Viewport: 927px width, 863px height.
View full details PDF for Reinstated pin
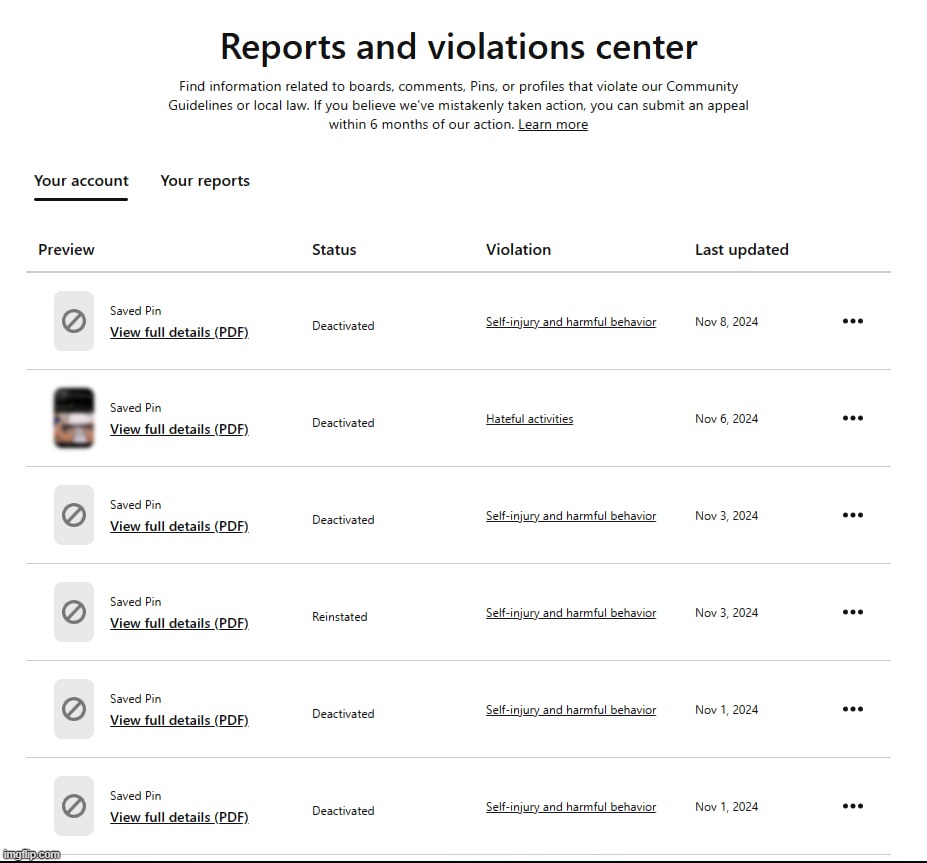pos(179,623)
